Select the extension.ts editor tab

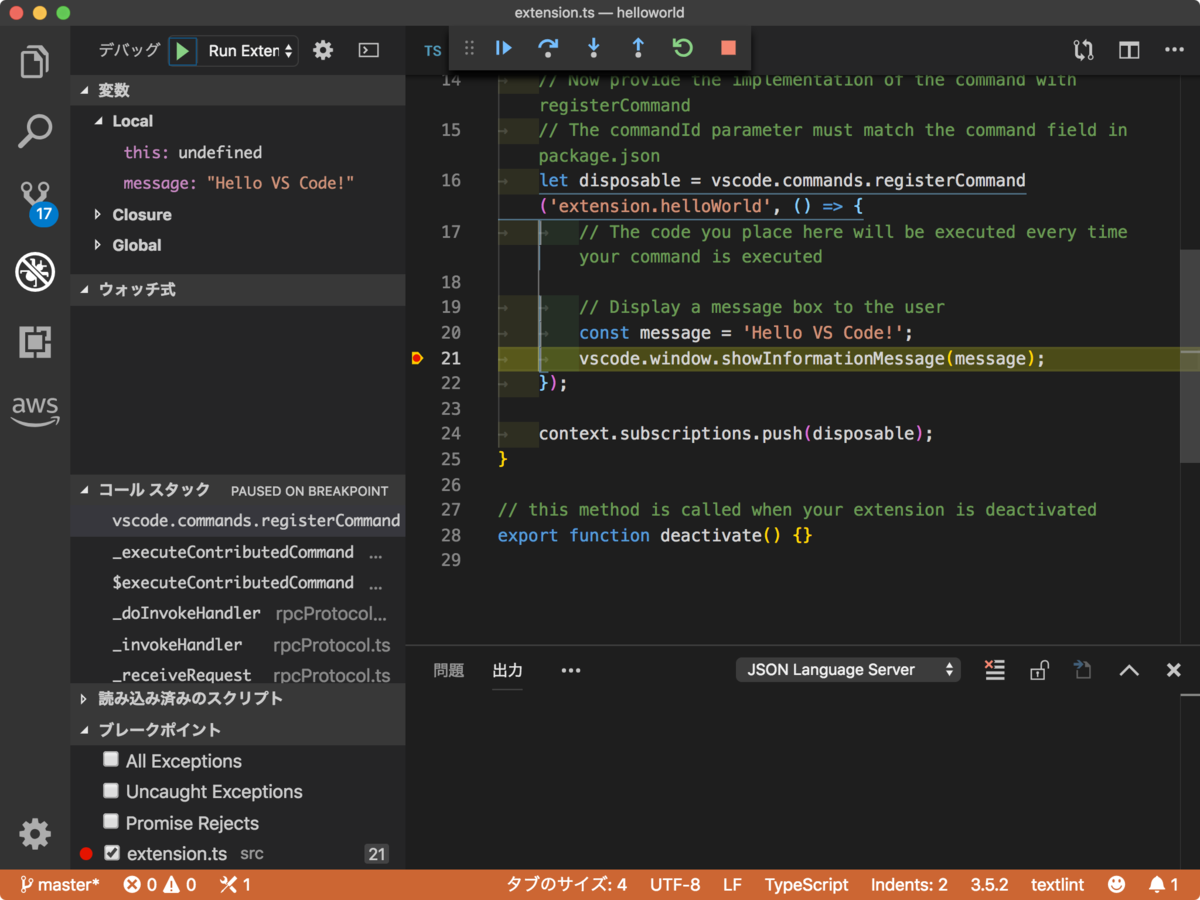[x=432, y=50]
